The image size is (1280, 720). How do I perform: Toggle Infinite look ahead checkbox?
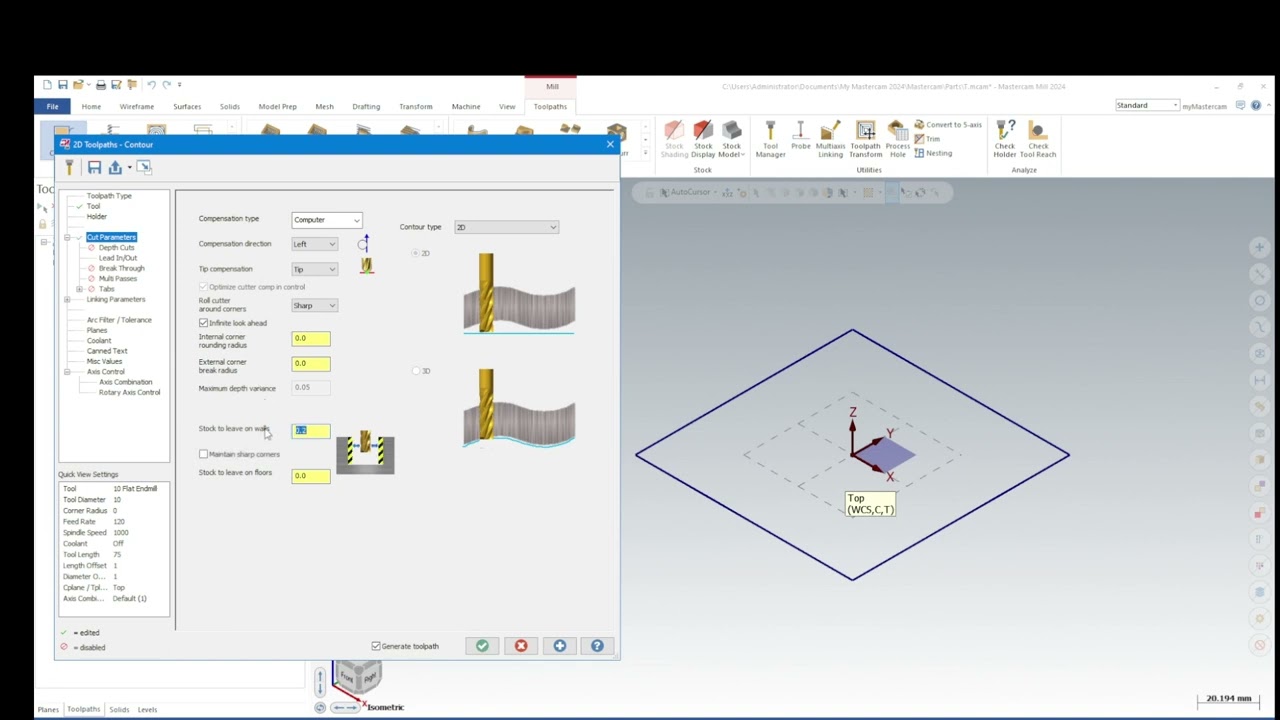coord(203,323)
